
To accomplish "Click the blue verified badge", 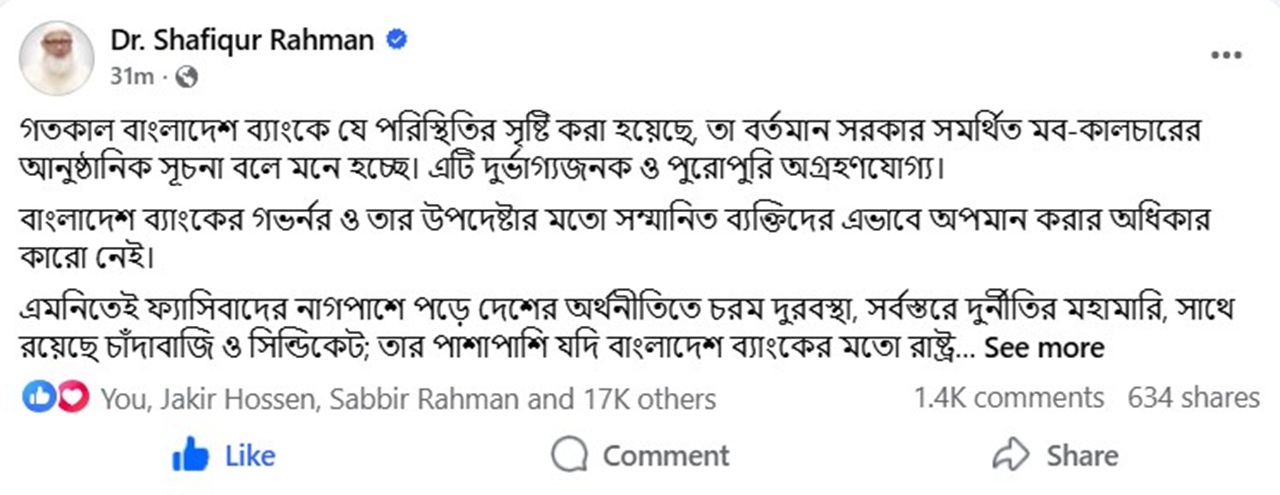I will point(397,40).
